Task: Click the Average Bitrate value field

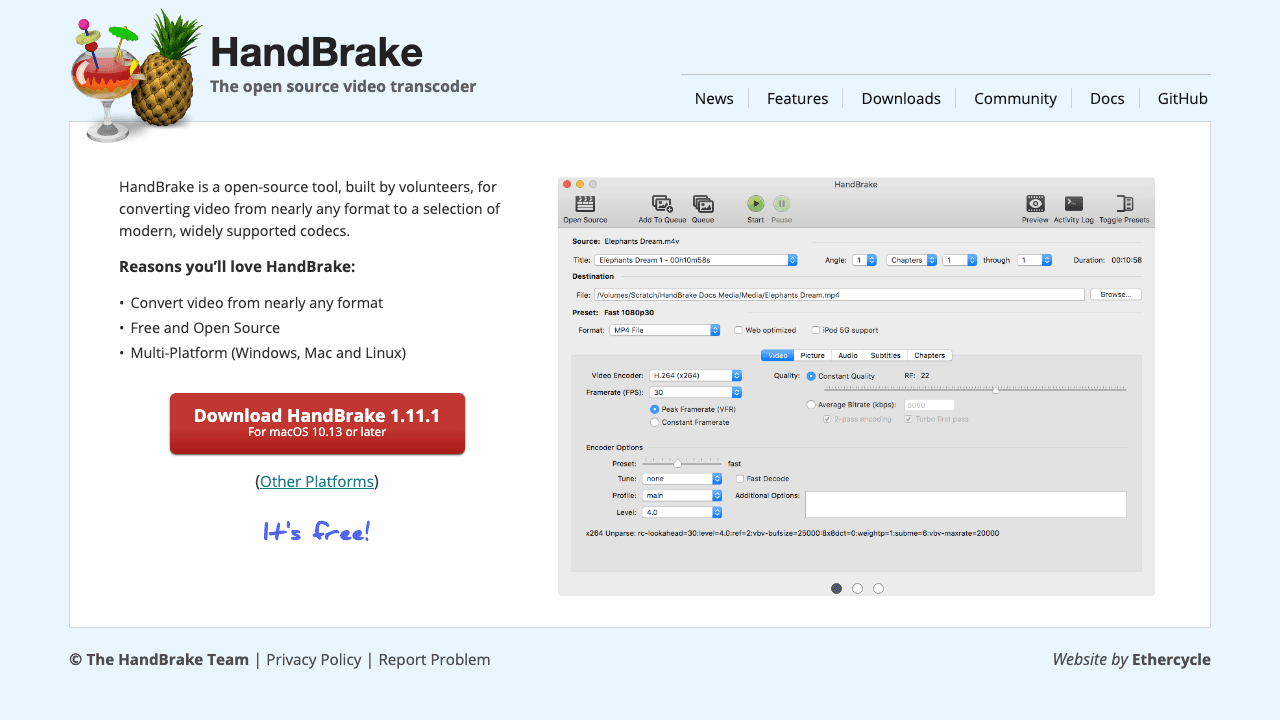Action: coord(929,405)
